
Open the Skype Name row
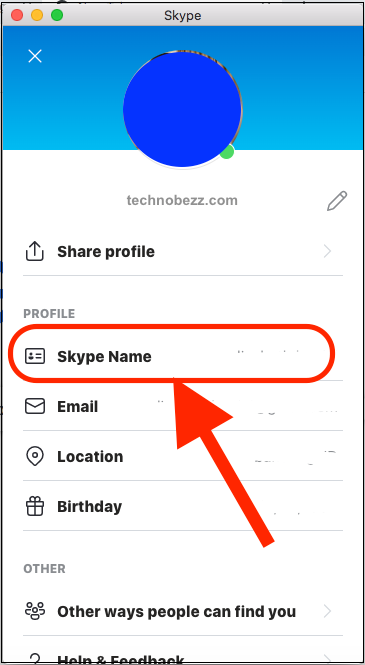[183, 356]
